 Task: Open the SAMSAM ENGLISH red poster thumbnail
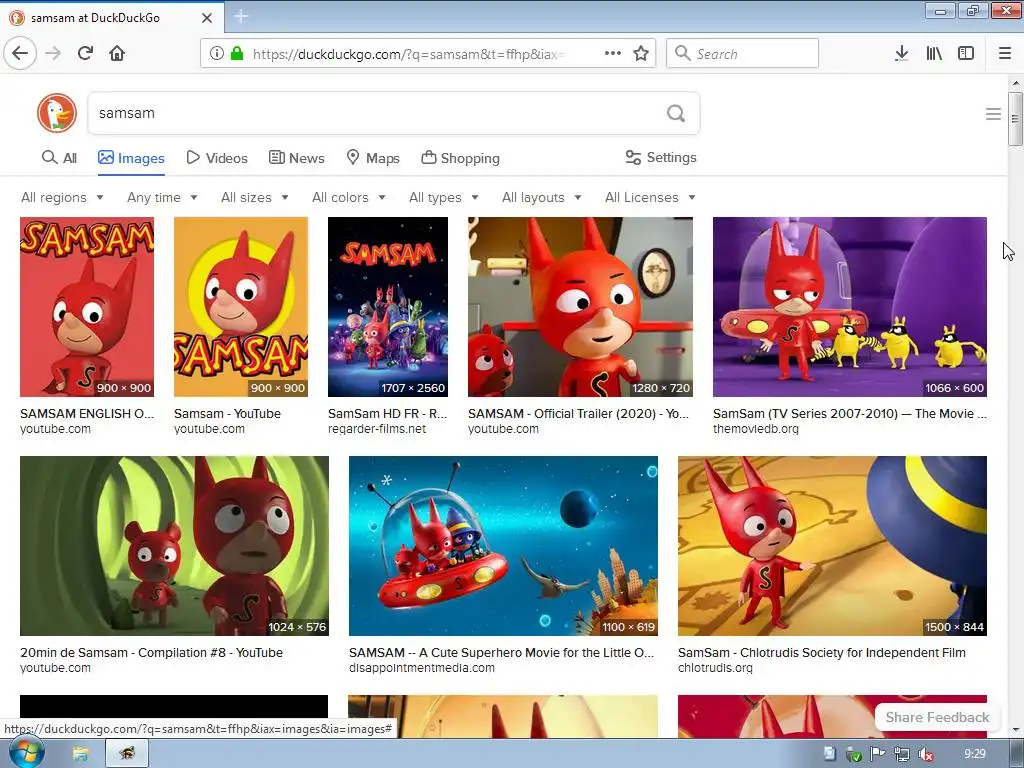[87, 307]
